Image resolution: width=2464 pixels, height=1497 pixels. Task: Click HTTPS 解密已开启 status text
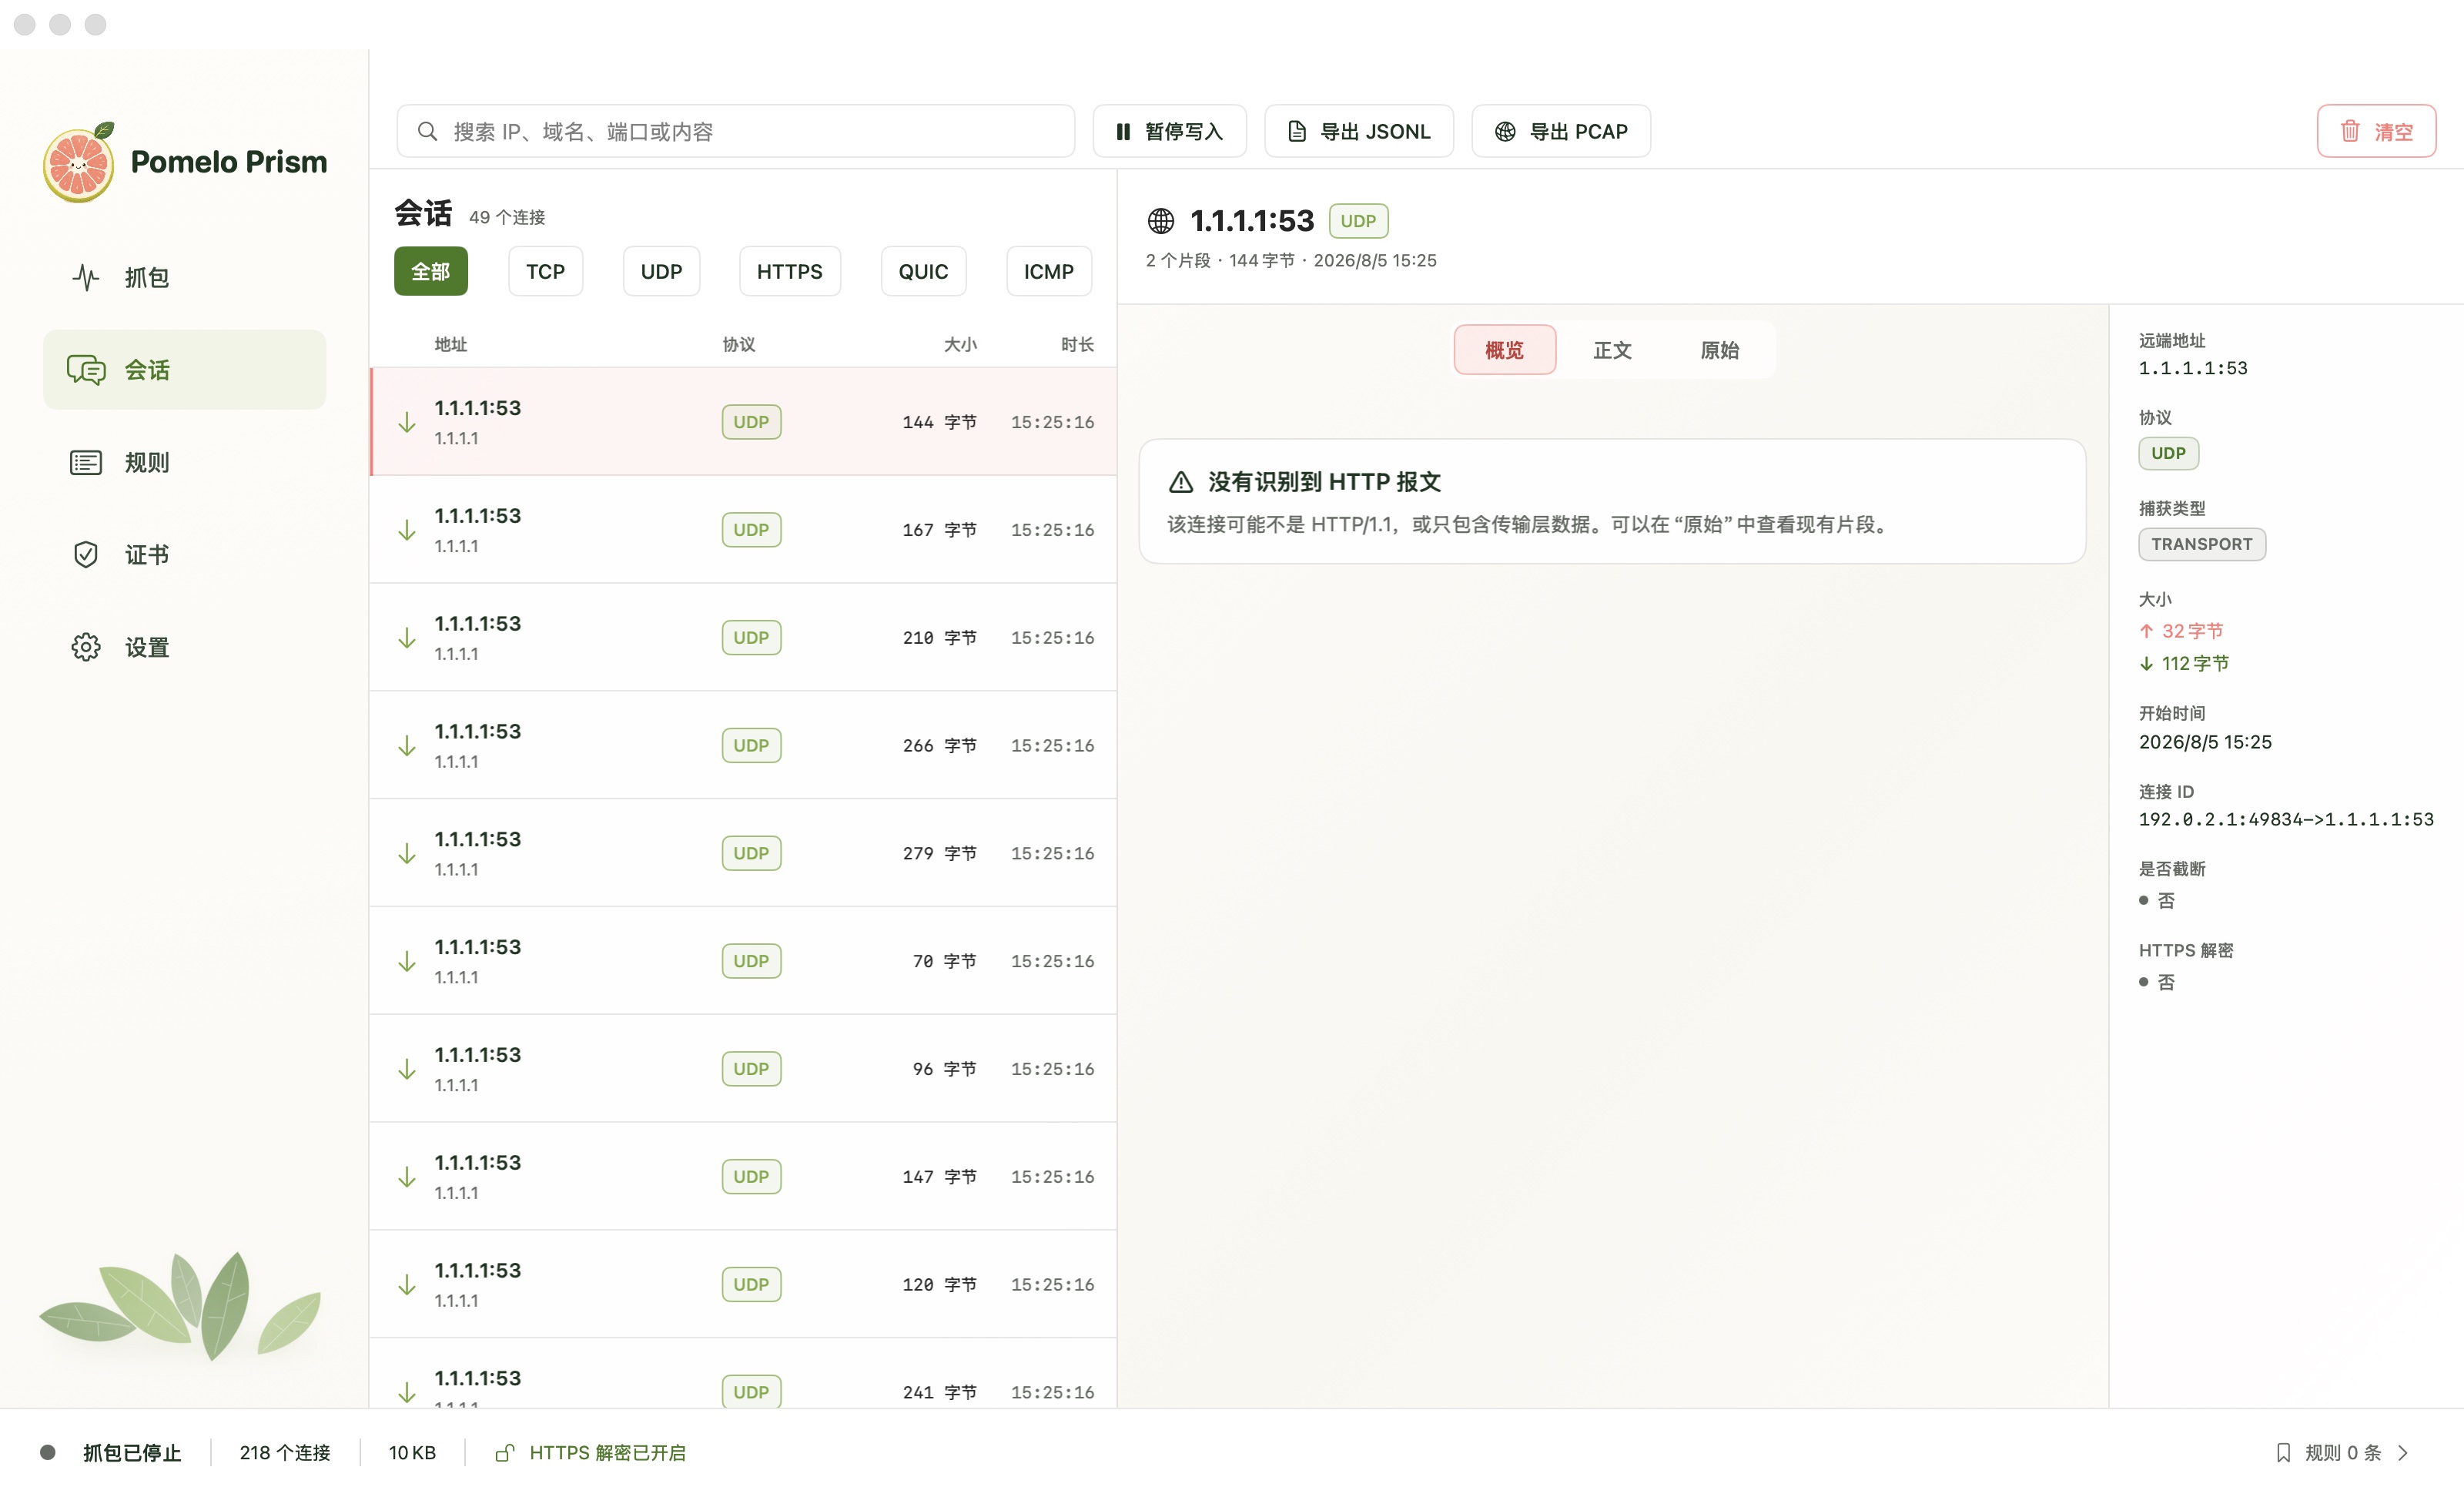[607, 1452]
